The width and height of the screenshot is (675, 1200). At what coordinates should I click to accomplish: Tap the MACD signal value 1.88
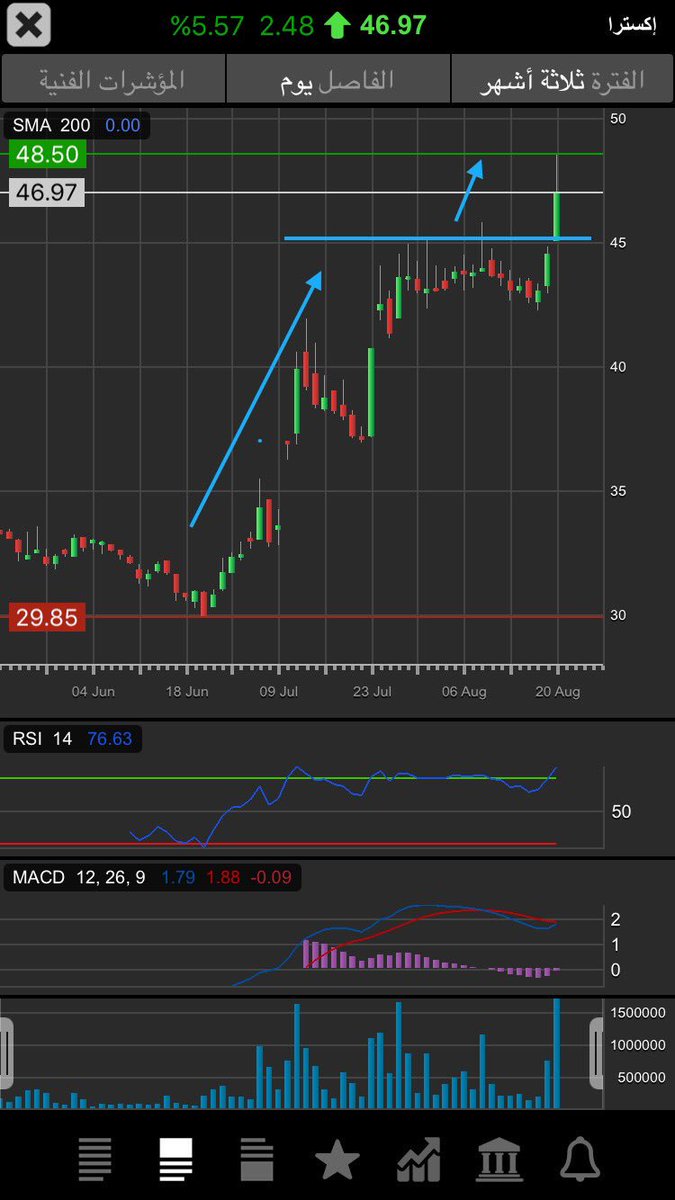[222, 877]
